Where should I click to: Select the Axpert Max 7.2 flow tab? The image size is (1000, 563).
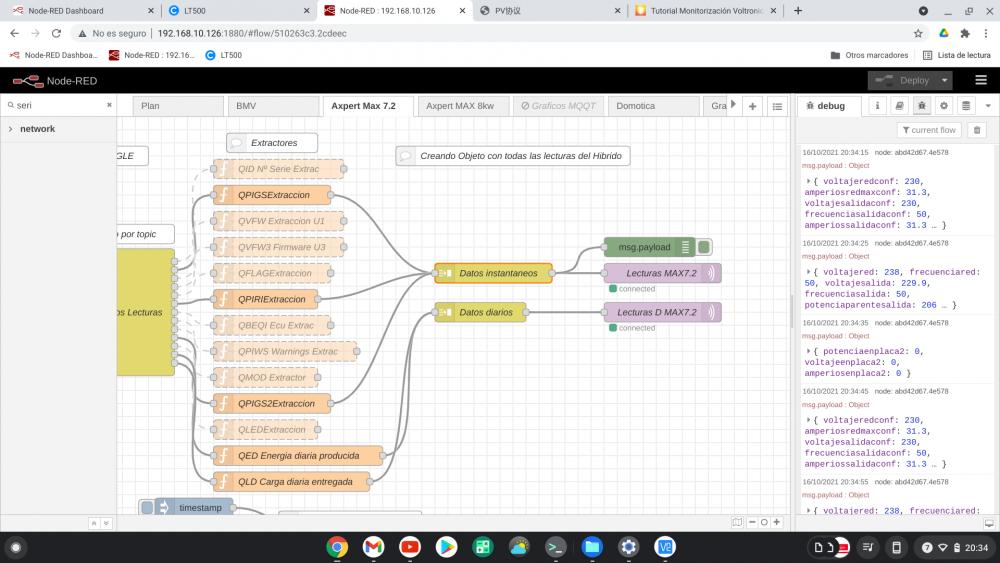point(368,106)
